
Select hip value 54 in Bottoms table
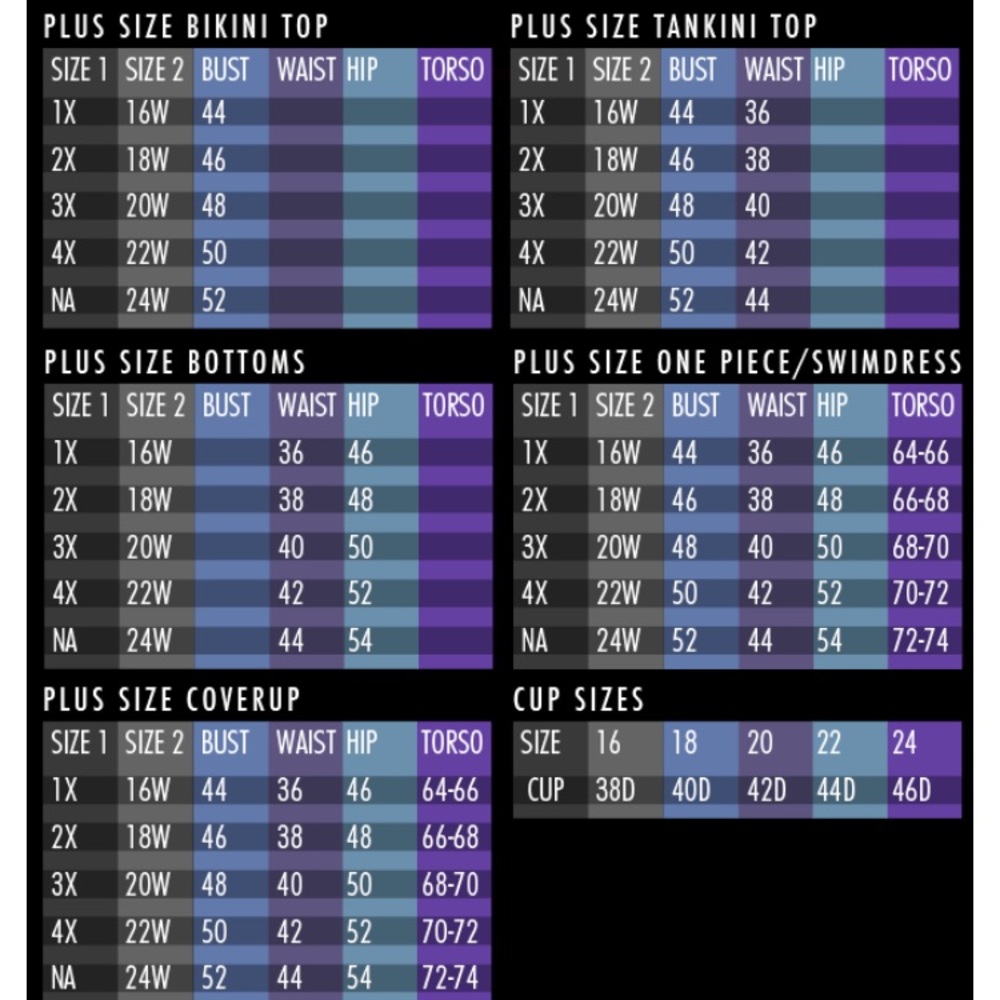coord(360,640)
